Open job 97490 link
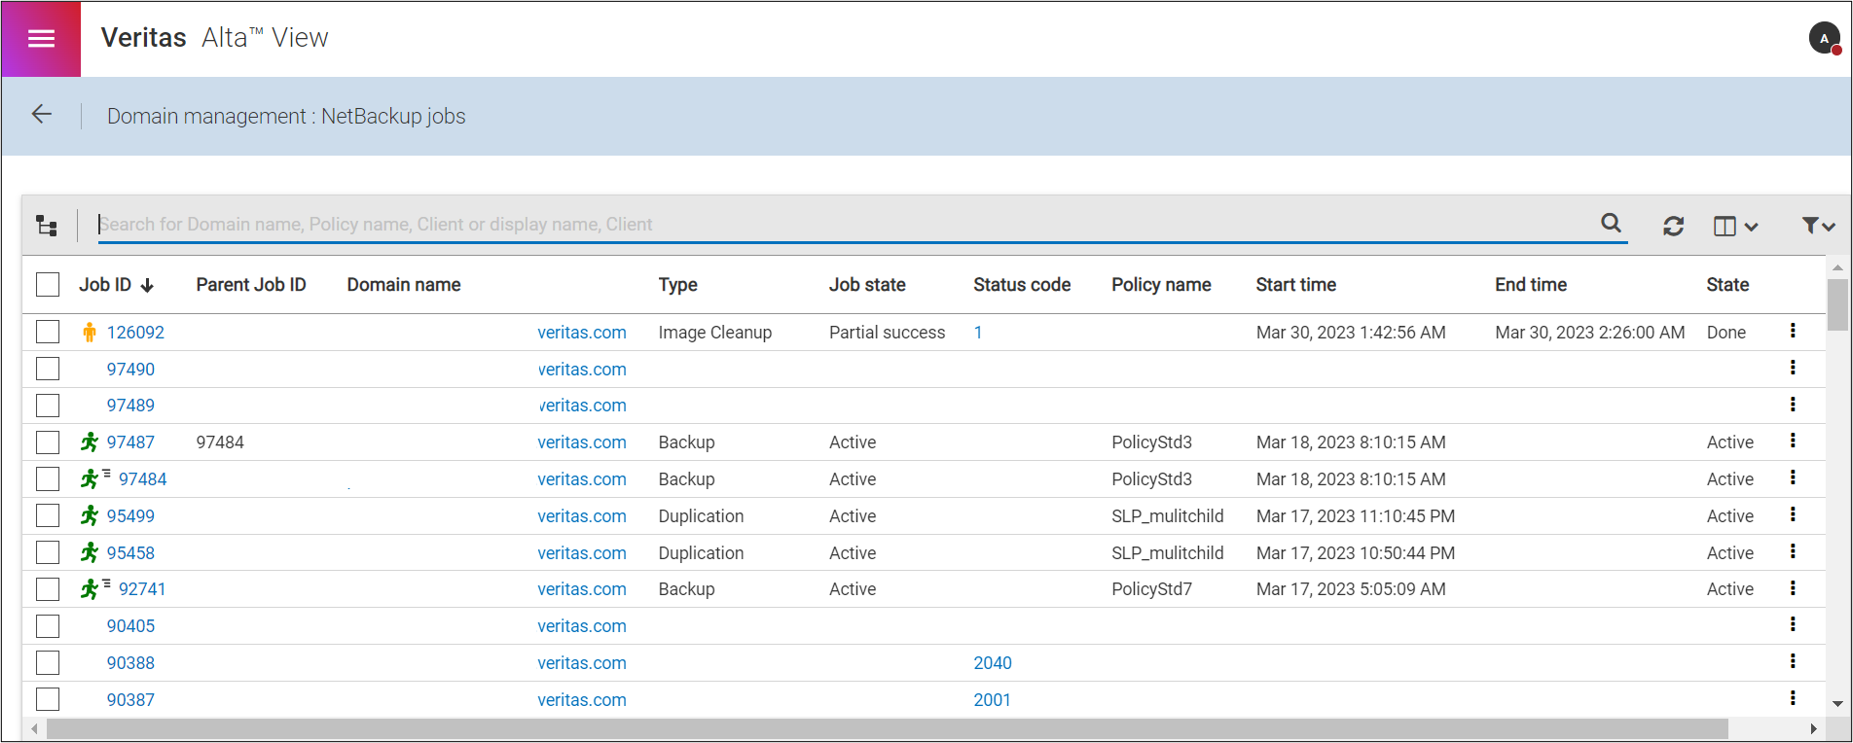 (x=131, y=369)
